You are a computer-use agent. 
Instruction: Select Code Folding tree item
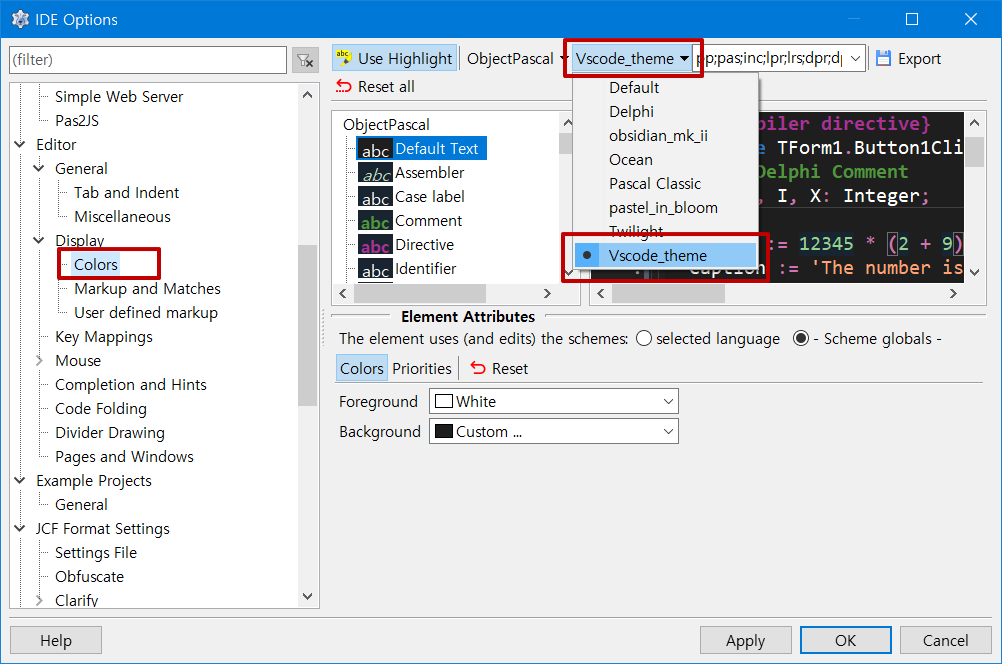pyautogui.click(x=100, y=408)
